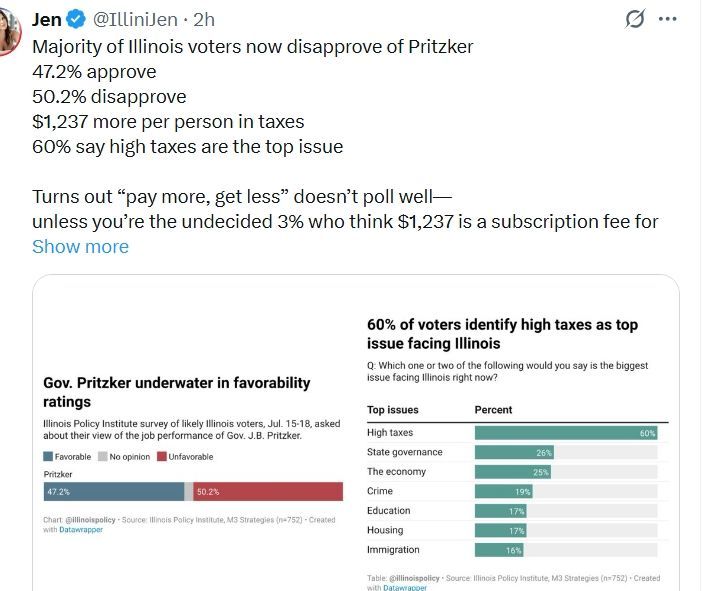Click the State governance 26% bar
The image size is (702, 591).
point(513,452)
